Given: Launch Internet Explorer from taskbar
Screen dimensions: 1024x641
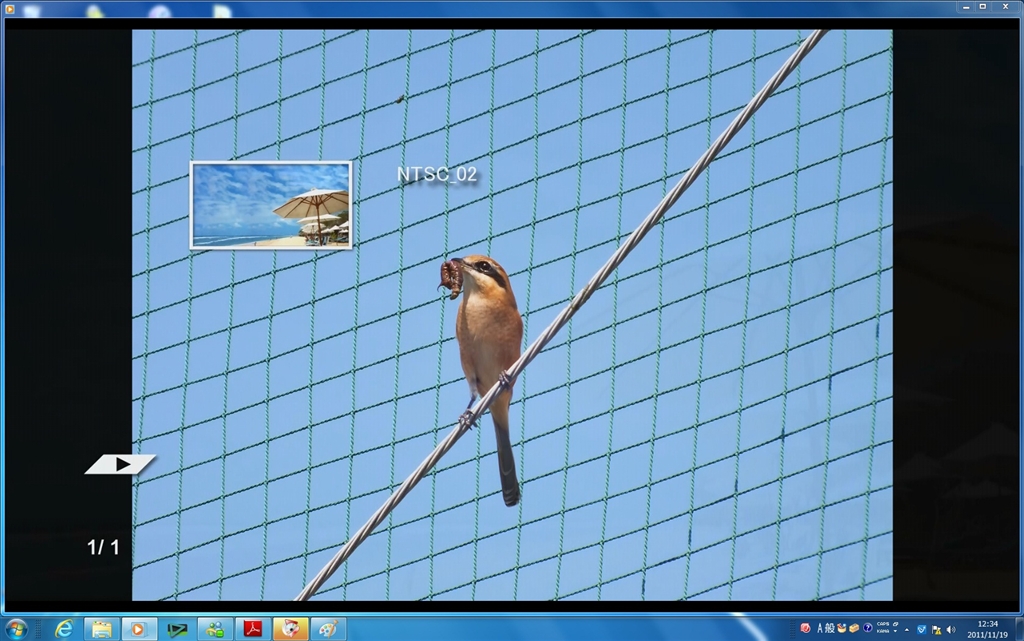Looking at the screenshot, I should pyautogui.click(x=63, y=629).
